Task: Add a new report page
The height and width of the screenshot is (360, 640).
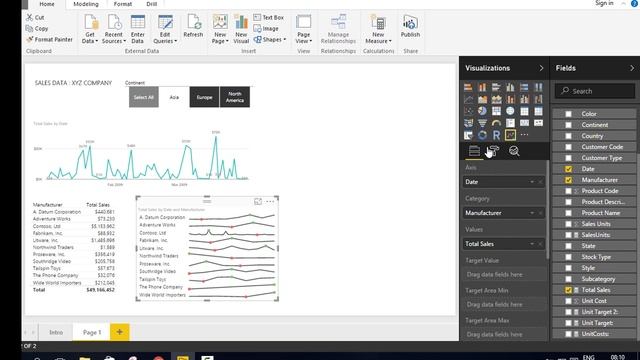Action: click(120, 332)
